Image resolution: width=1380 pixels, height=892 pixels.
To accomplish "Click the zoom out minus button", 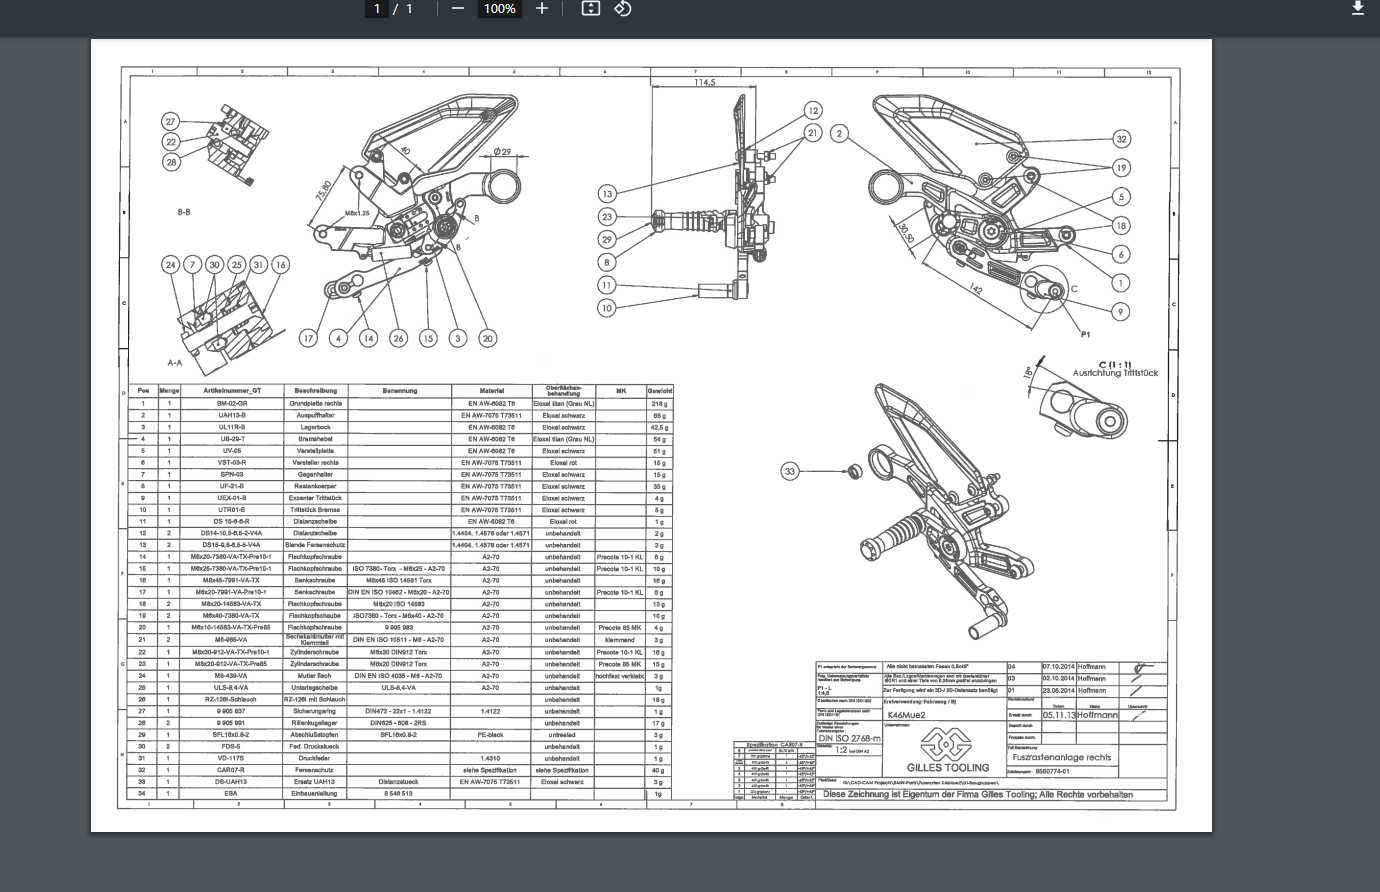I will pyautogui.click(x=458, y=9).
